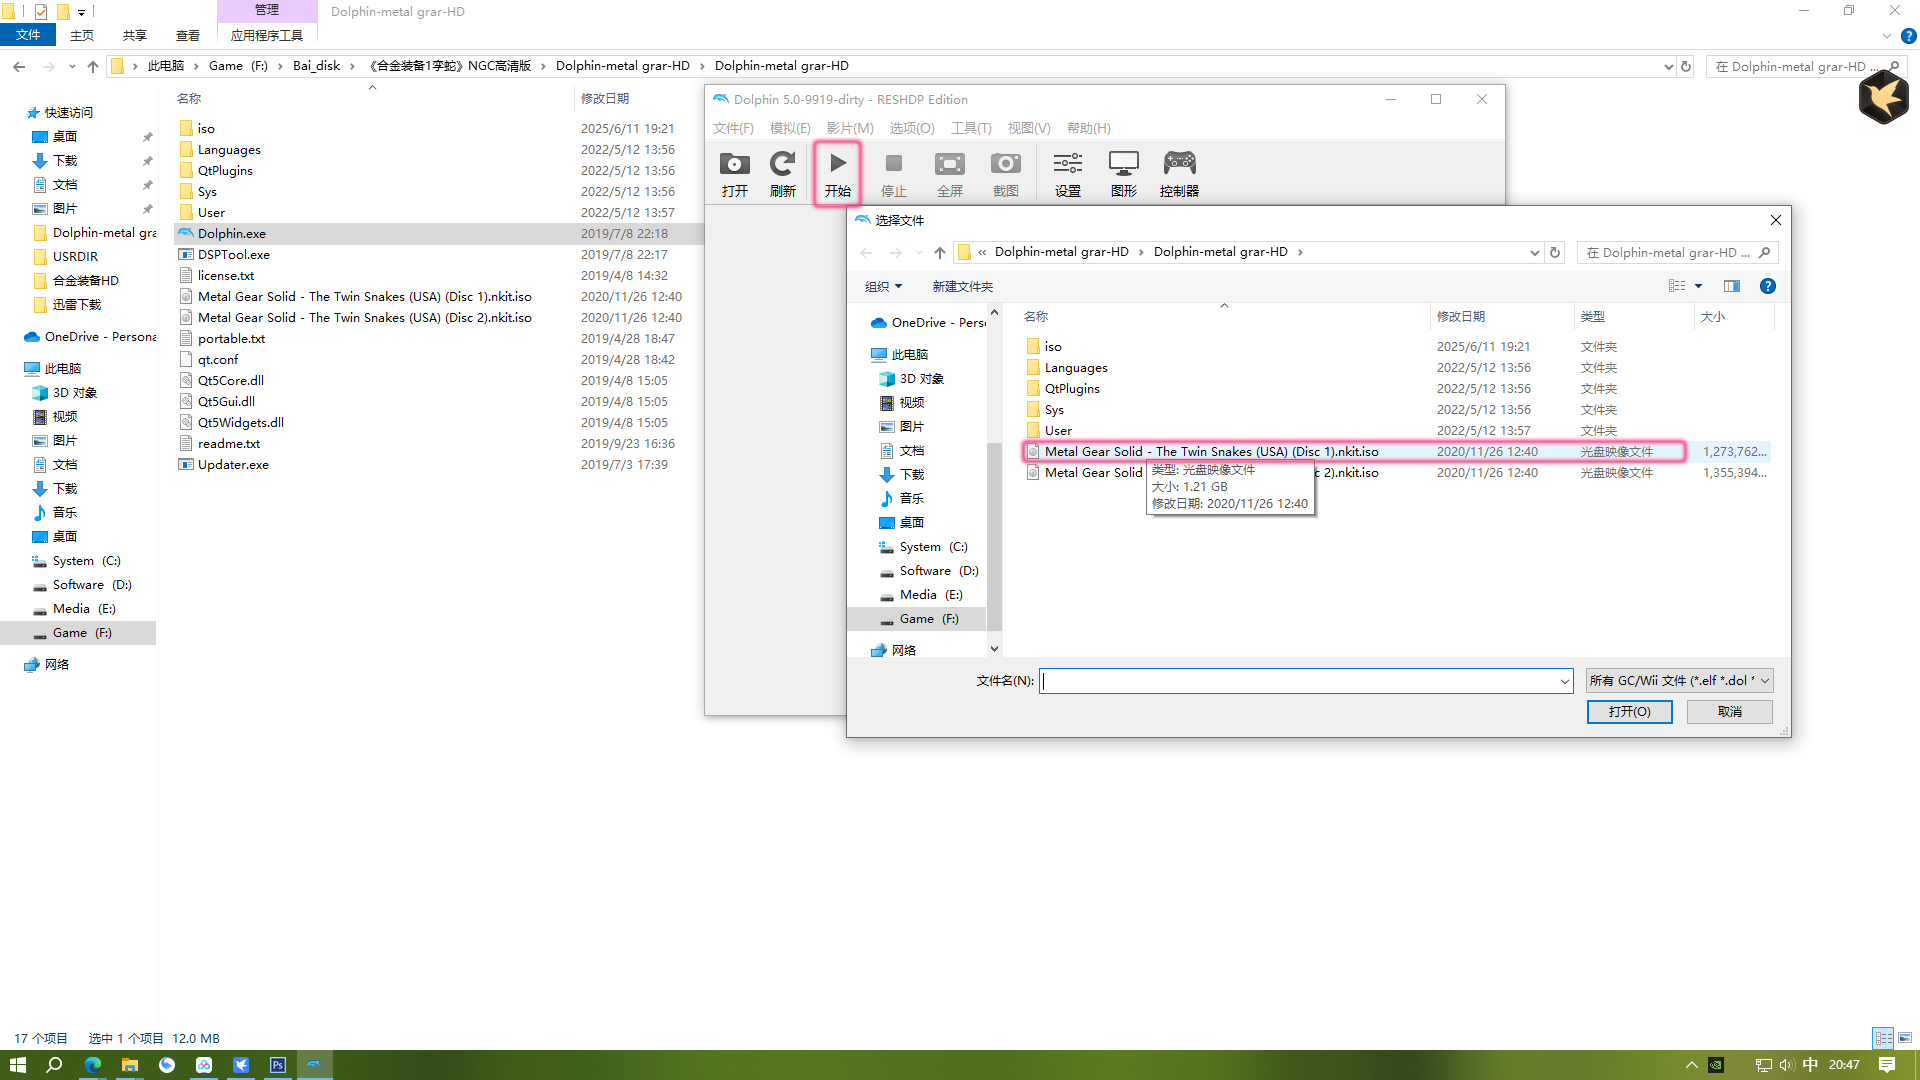1920x1080 pixels.
Task: Go up one folder in file dialog
Action: [940, 252]
